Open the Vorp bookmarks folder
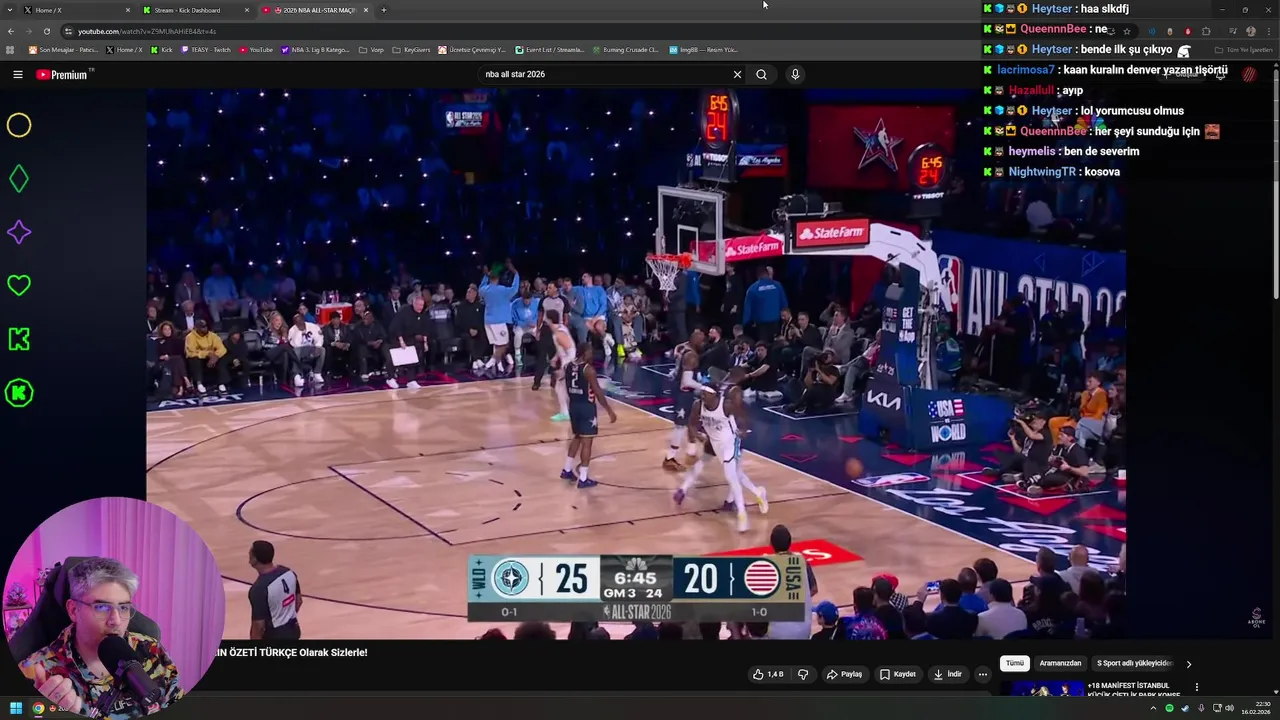The image size is (1280, 720). tap(371, 49)
